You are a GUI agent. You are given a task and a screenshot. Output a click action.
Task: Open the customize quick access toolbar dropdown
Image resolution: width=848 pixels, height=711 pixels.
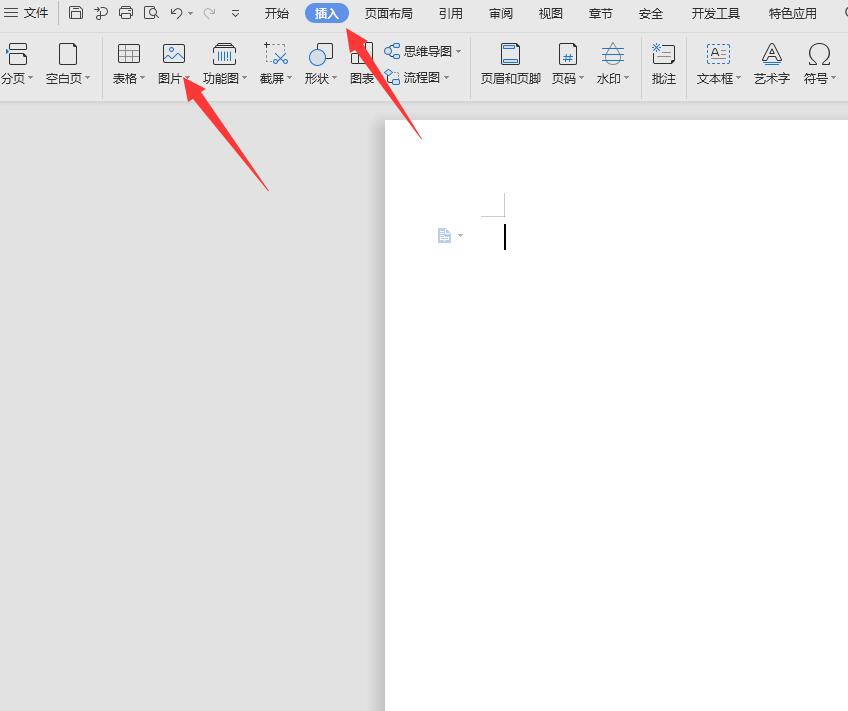click(235, 14)
